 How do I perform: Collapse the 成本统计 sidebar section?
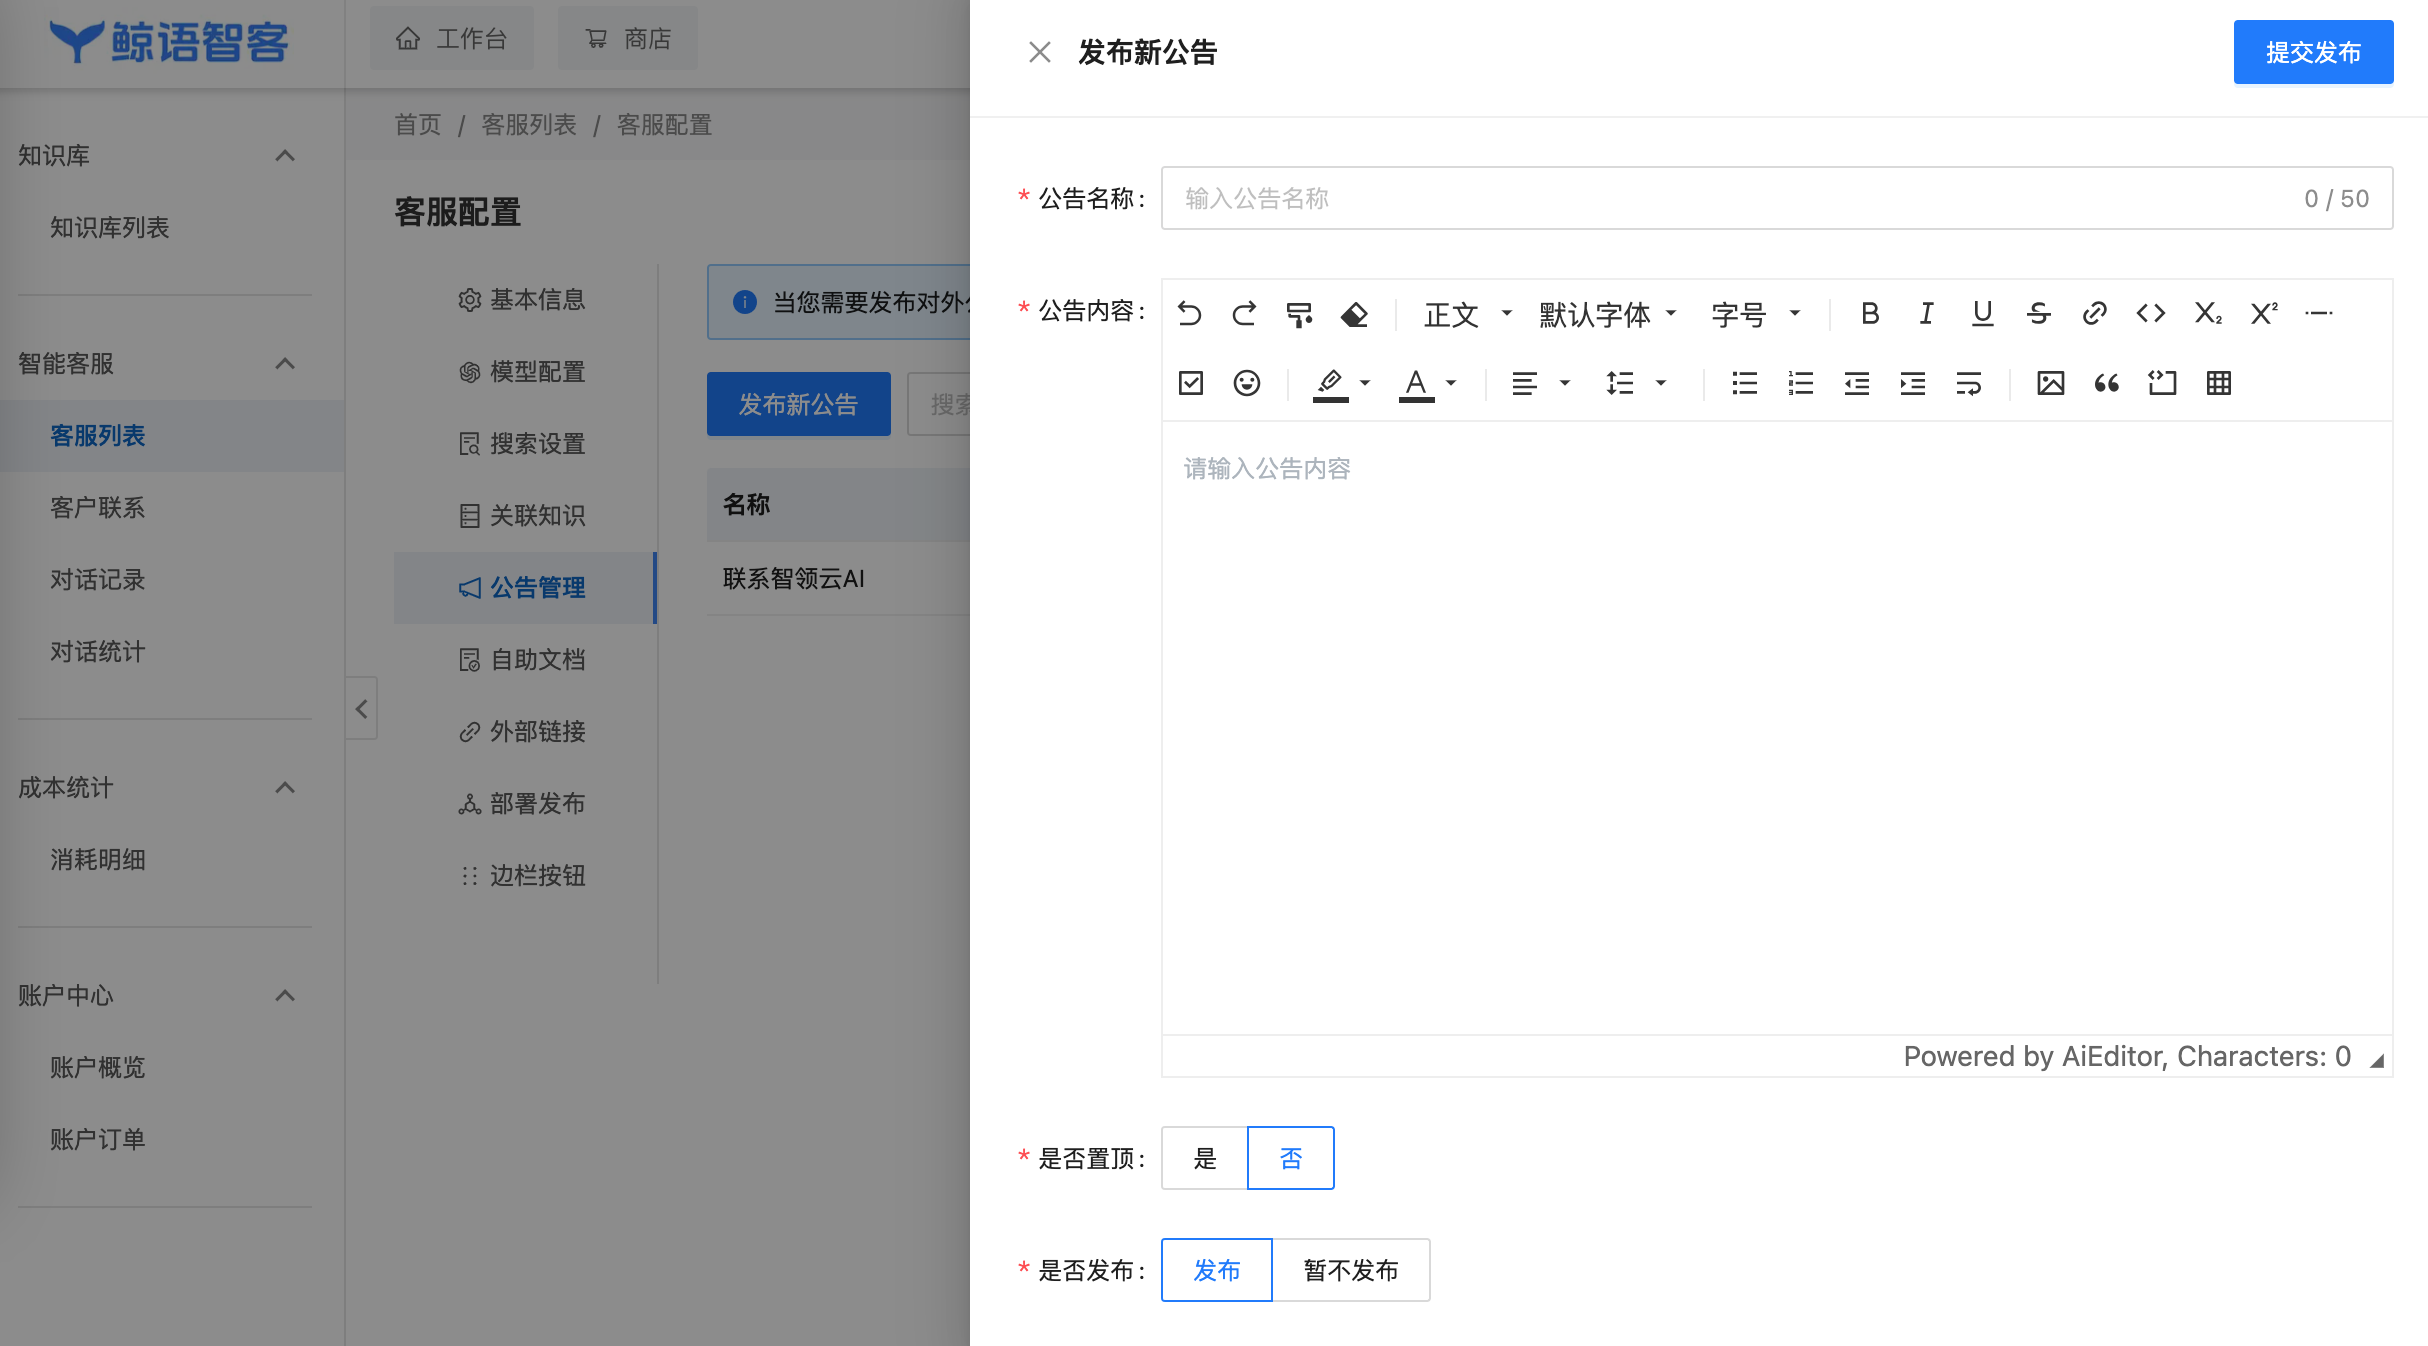tap(285, 788)
